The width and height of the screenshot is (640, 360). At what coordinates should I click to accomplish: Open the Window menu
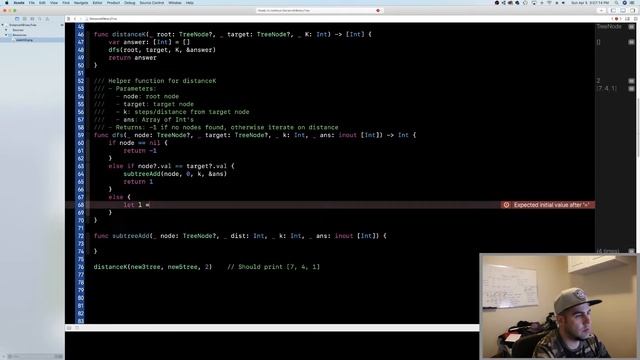click(175, 3)
